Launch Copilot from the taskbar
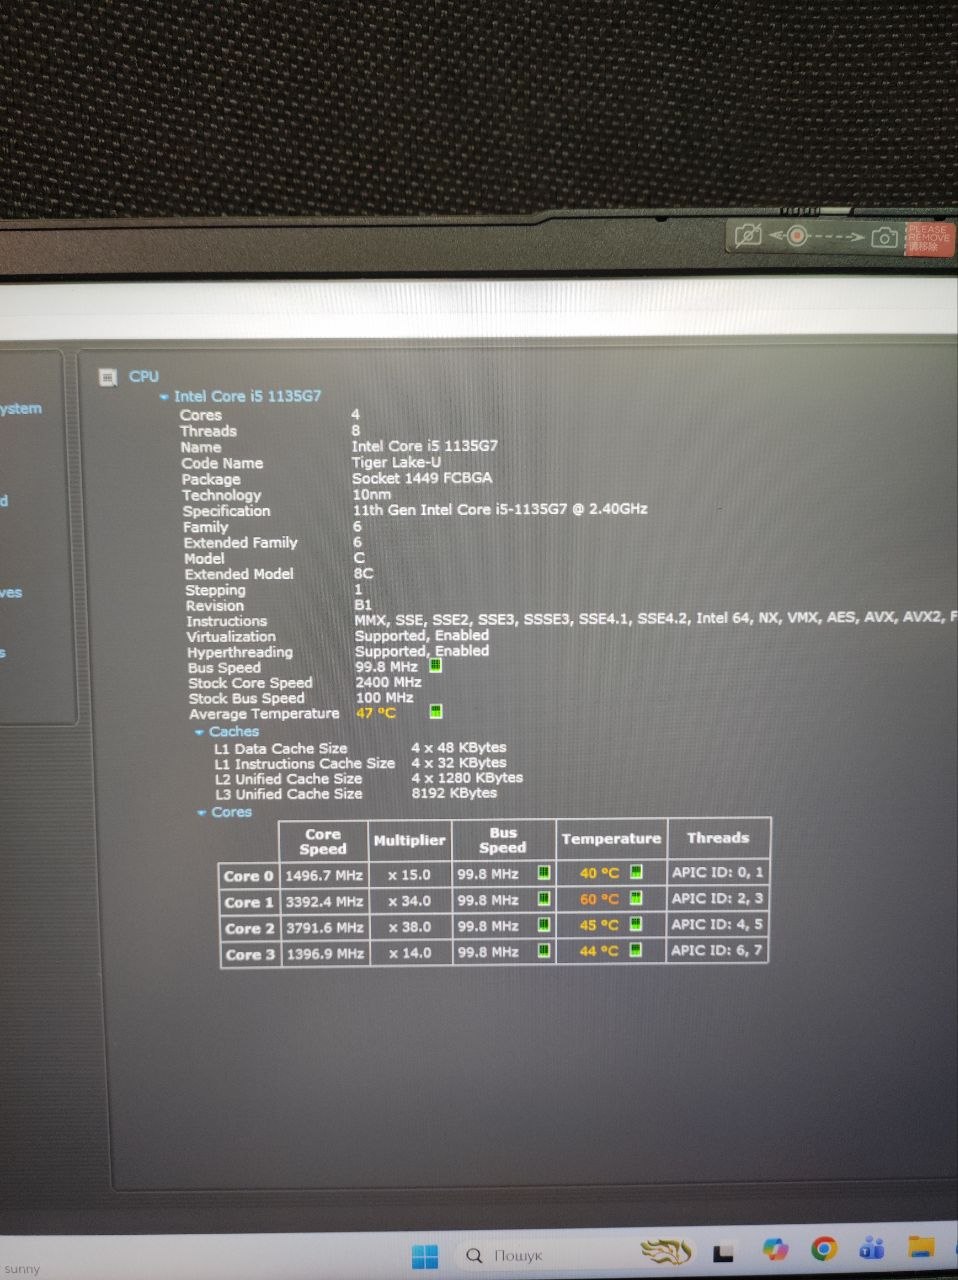The height and width of the screenshot is (1280, 958). tap(774, 1250)
